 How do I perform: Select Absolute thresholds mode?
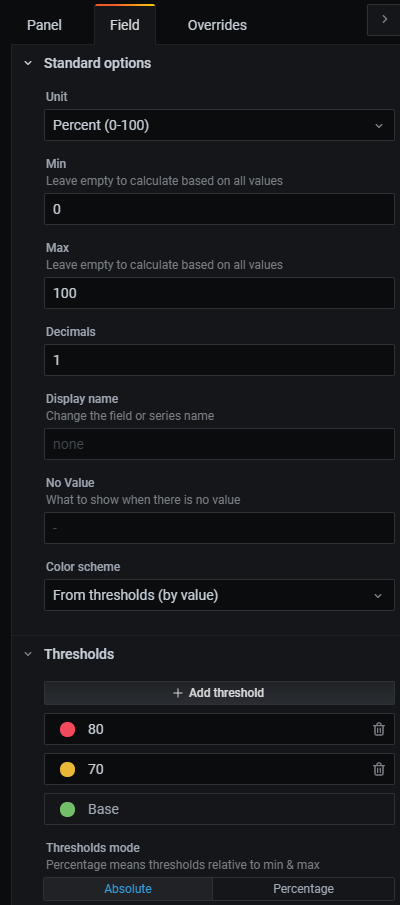tap(128, 888)
